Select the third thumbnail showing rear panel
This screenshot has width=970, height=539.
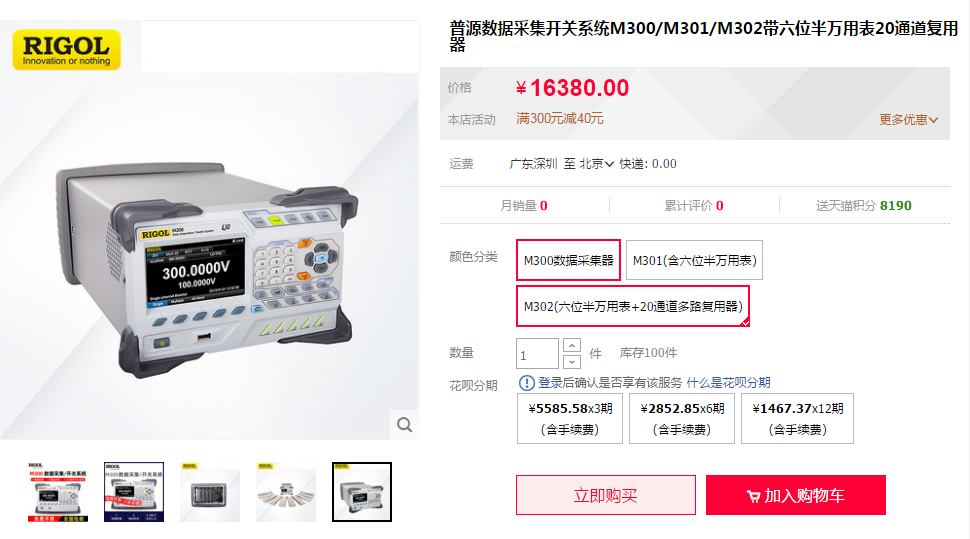pos(210,492)
